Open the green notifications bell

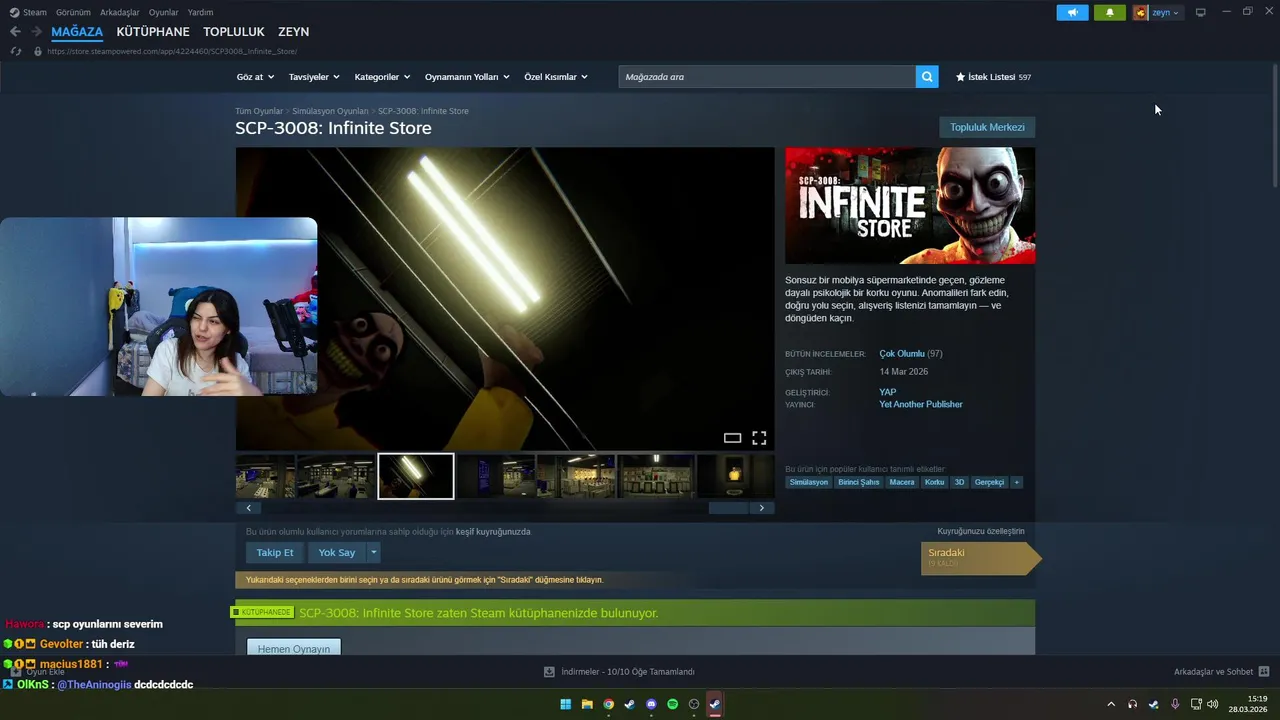coord(1109,12)
